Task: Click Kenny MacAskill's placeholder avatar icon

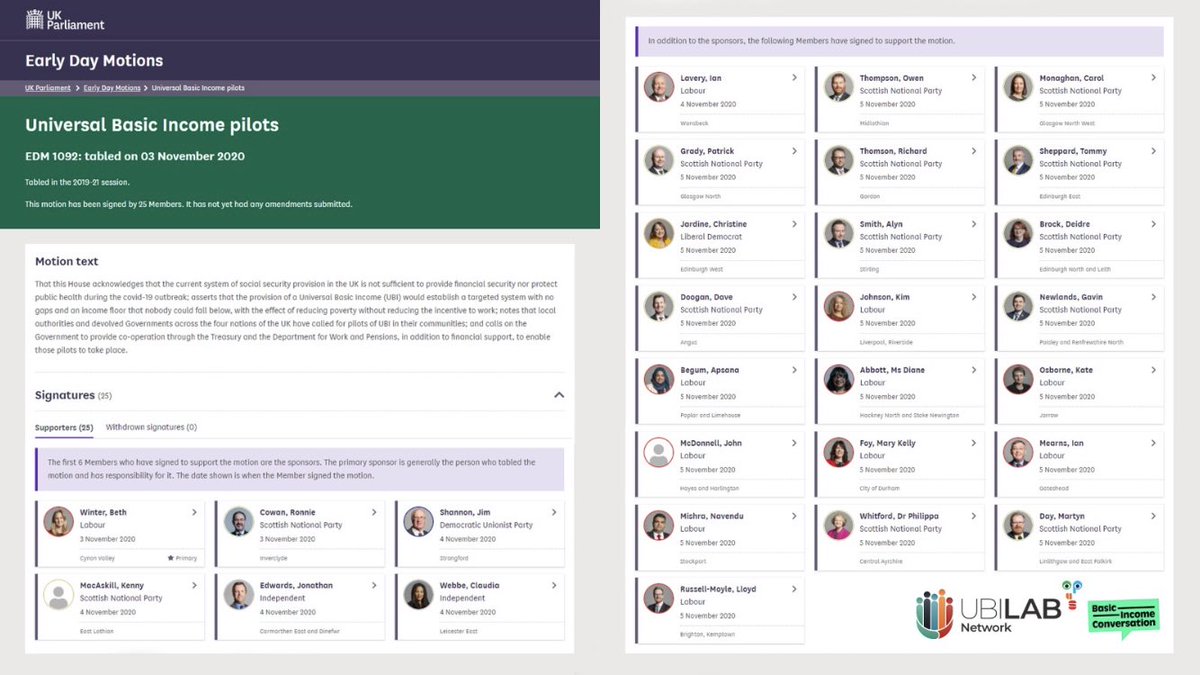Action: (x=58, y=594)
